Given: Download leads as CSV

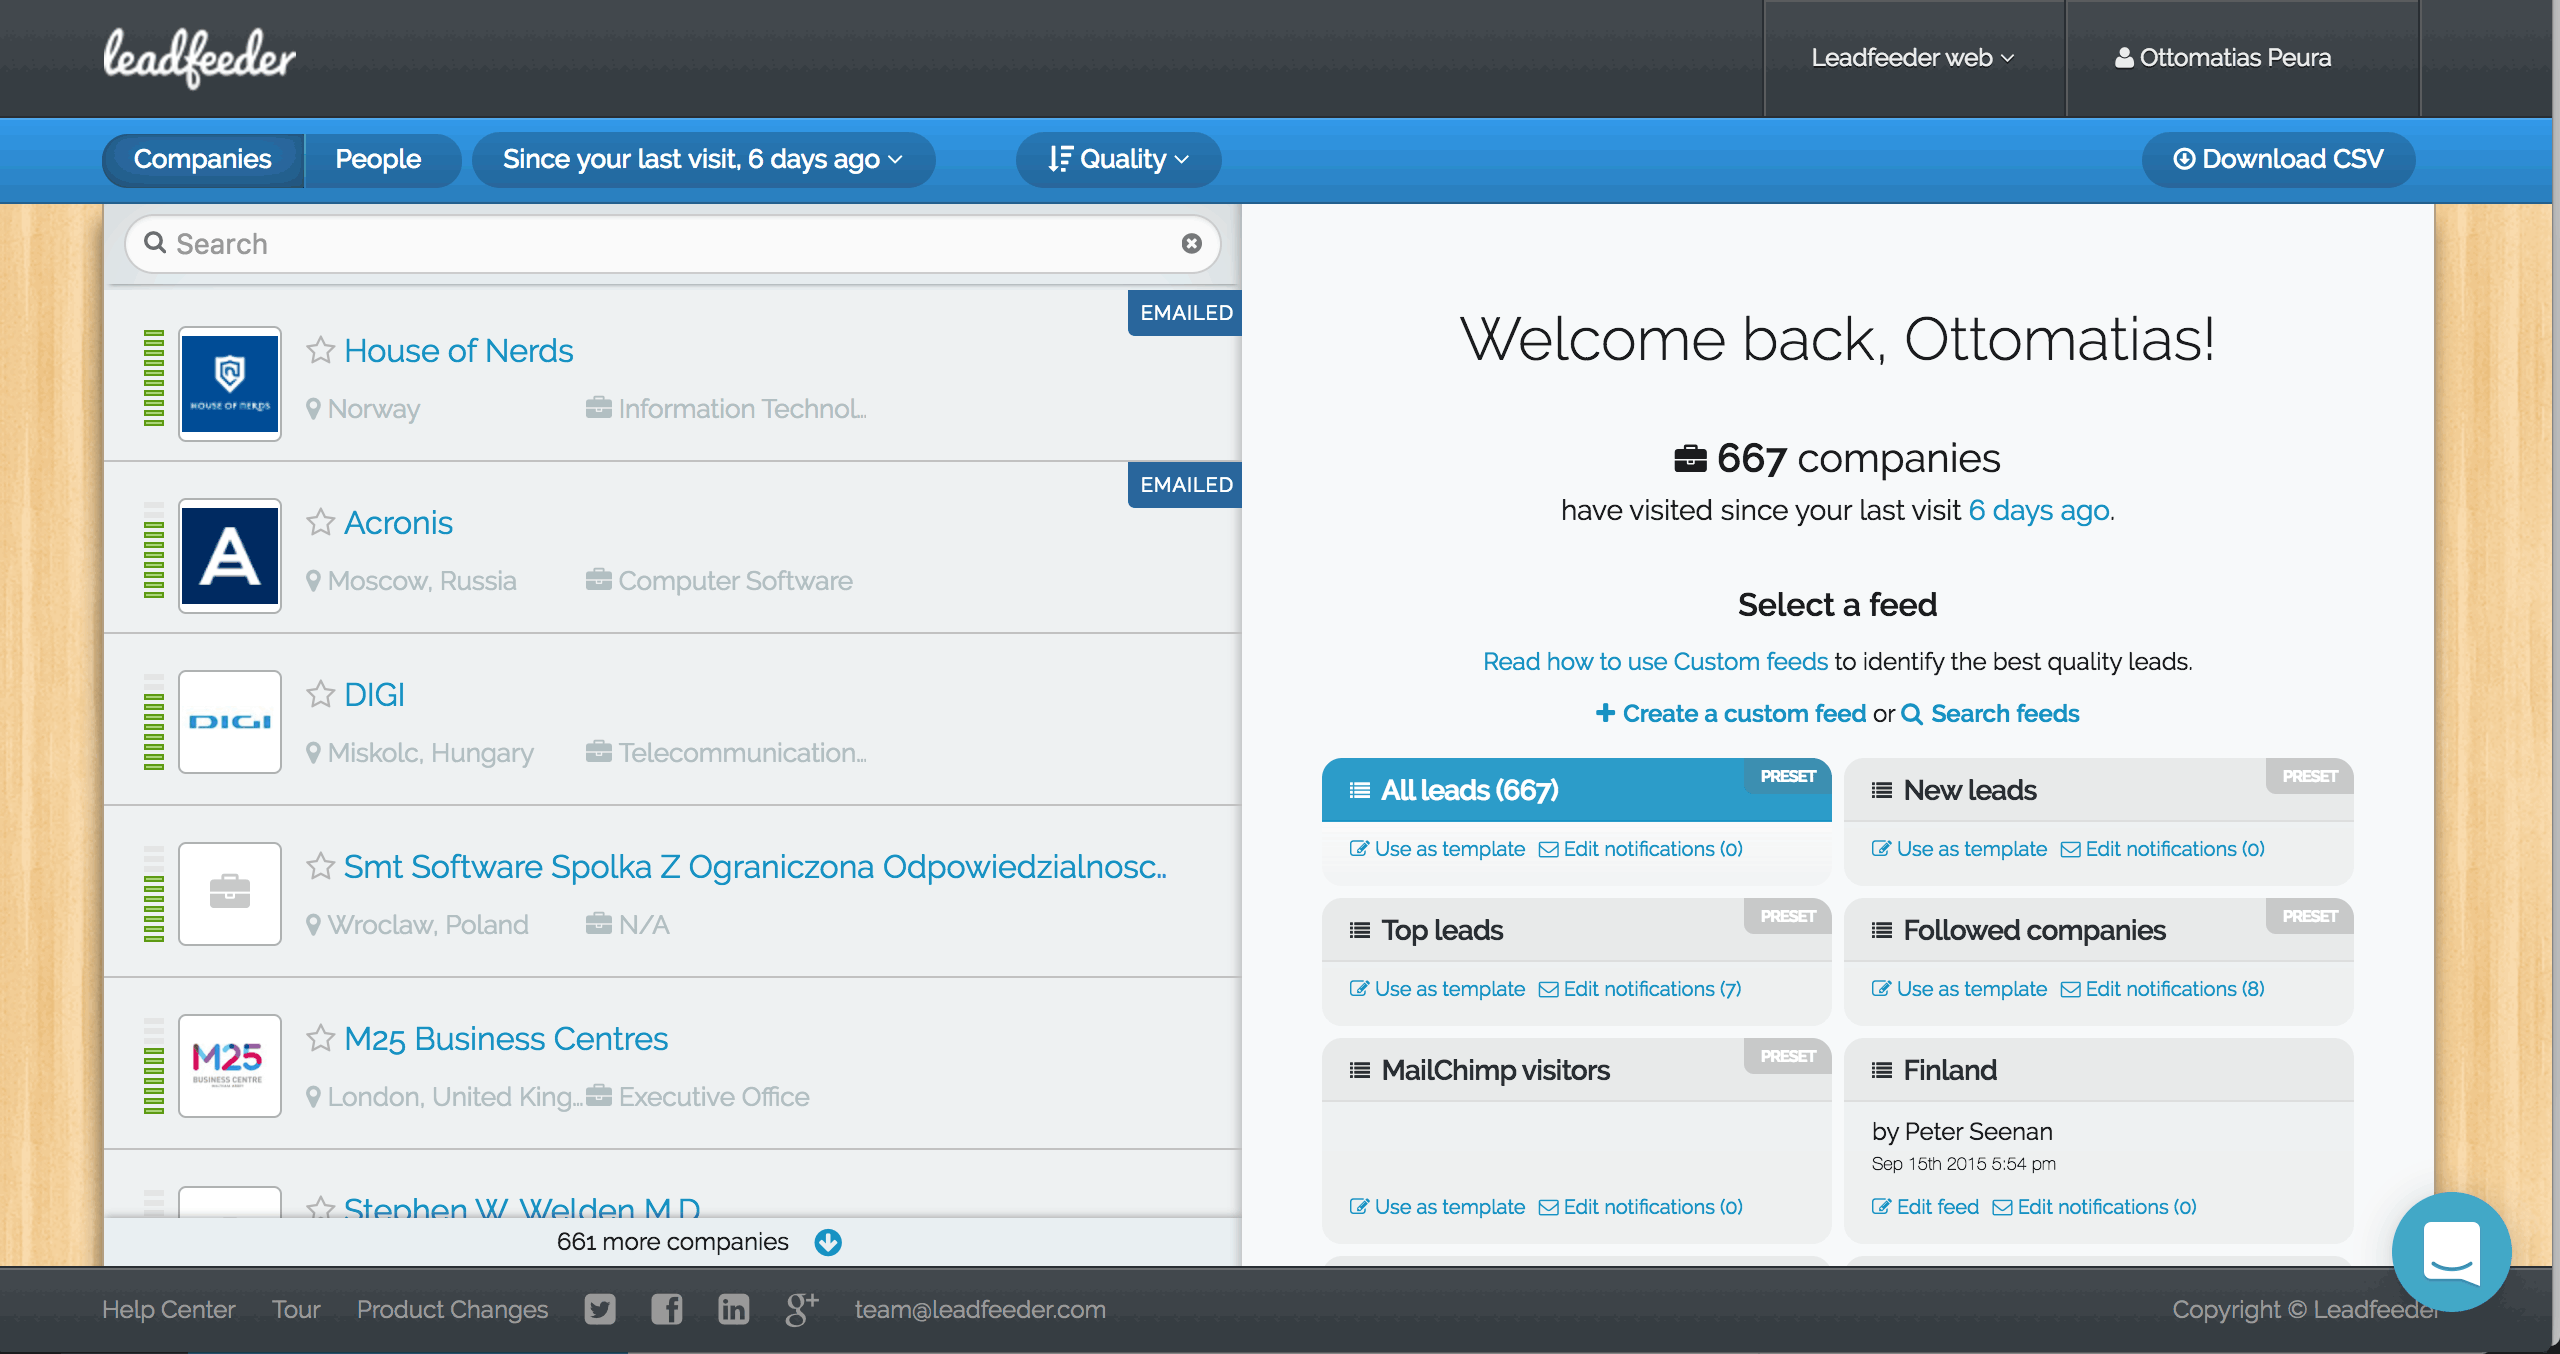Looking at the screenshot, I should point(2278,159).
